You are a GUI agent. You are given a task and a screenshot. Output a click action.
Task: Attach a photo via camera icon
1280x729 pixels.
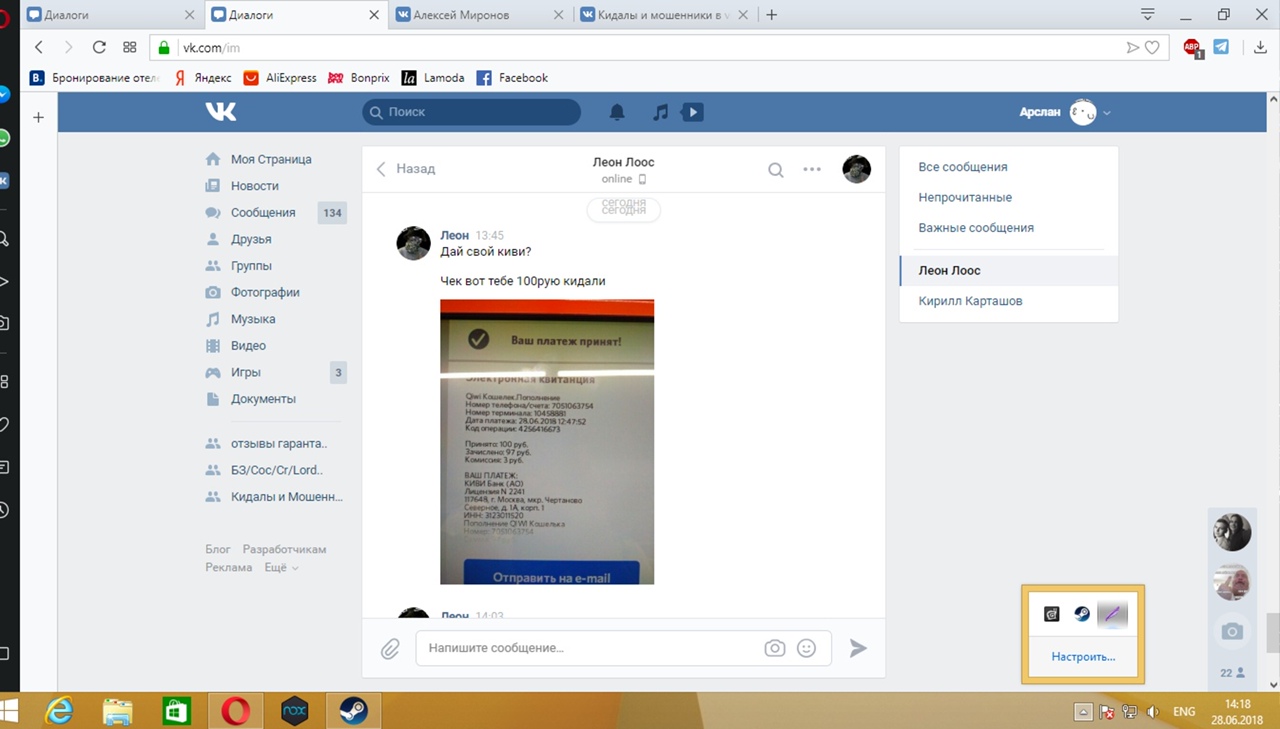774,648
